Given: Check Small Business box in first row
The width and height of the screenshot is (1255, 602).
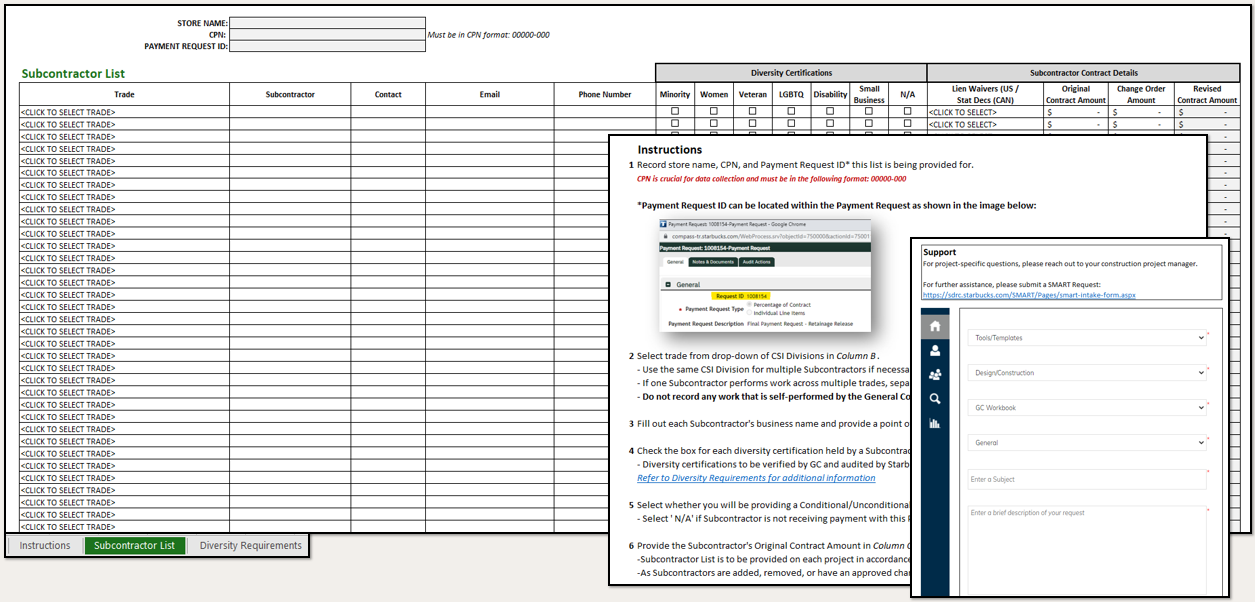Looking at the screenshot, I should 868,111.
